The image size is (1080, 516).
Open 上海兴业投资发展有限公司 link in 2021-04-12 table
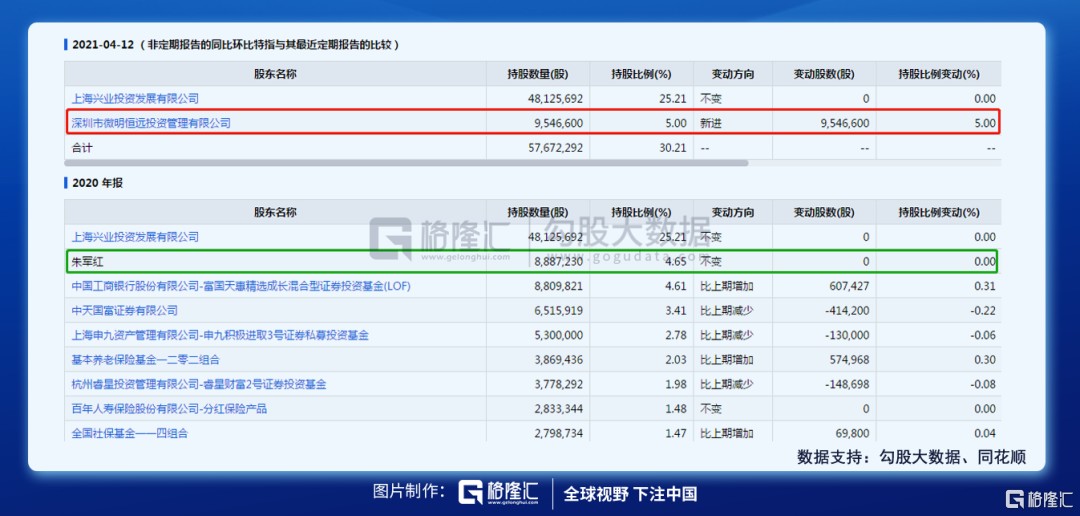pos(135,98)
